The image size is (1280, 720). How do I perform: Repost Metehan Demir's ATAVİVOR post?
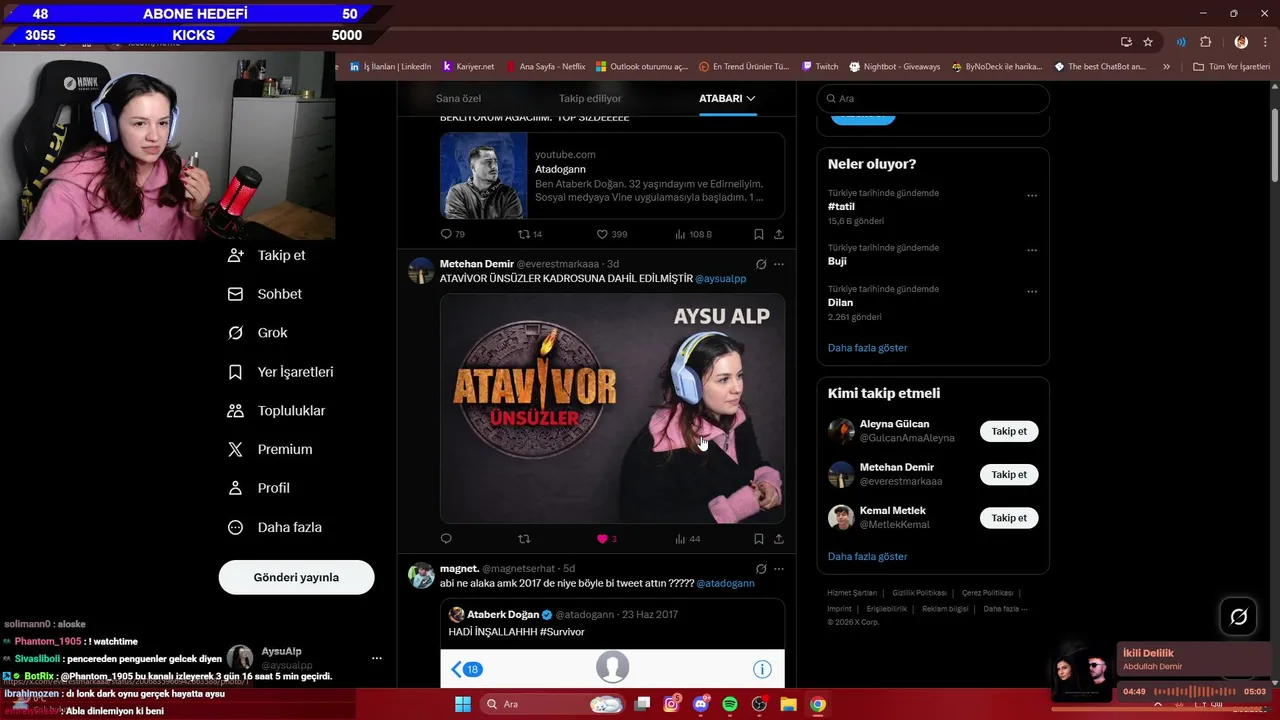[524, 539]
